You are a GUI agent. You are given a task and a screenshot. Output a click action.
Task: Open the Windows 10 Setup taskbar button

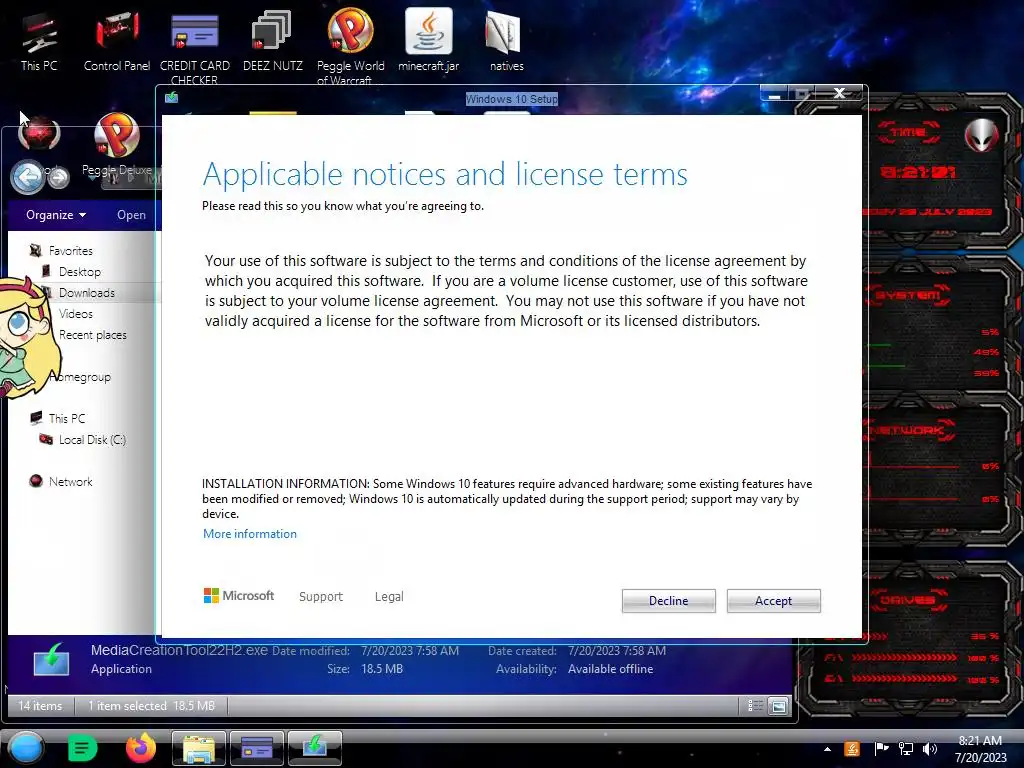pos(314,748)
